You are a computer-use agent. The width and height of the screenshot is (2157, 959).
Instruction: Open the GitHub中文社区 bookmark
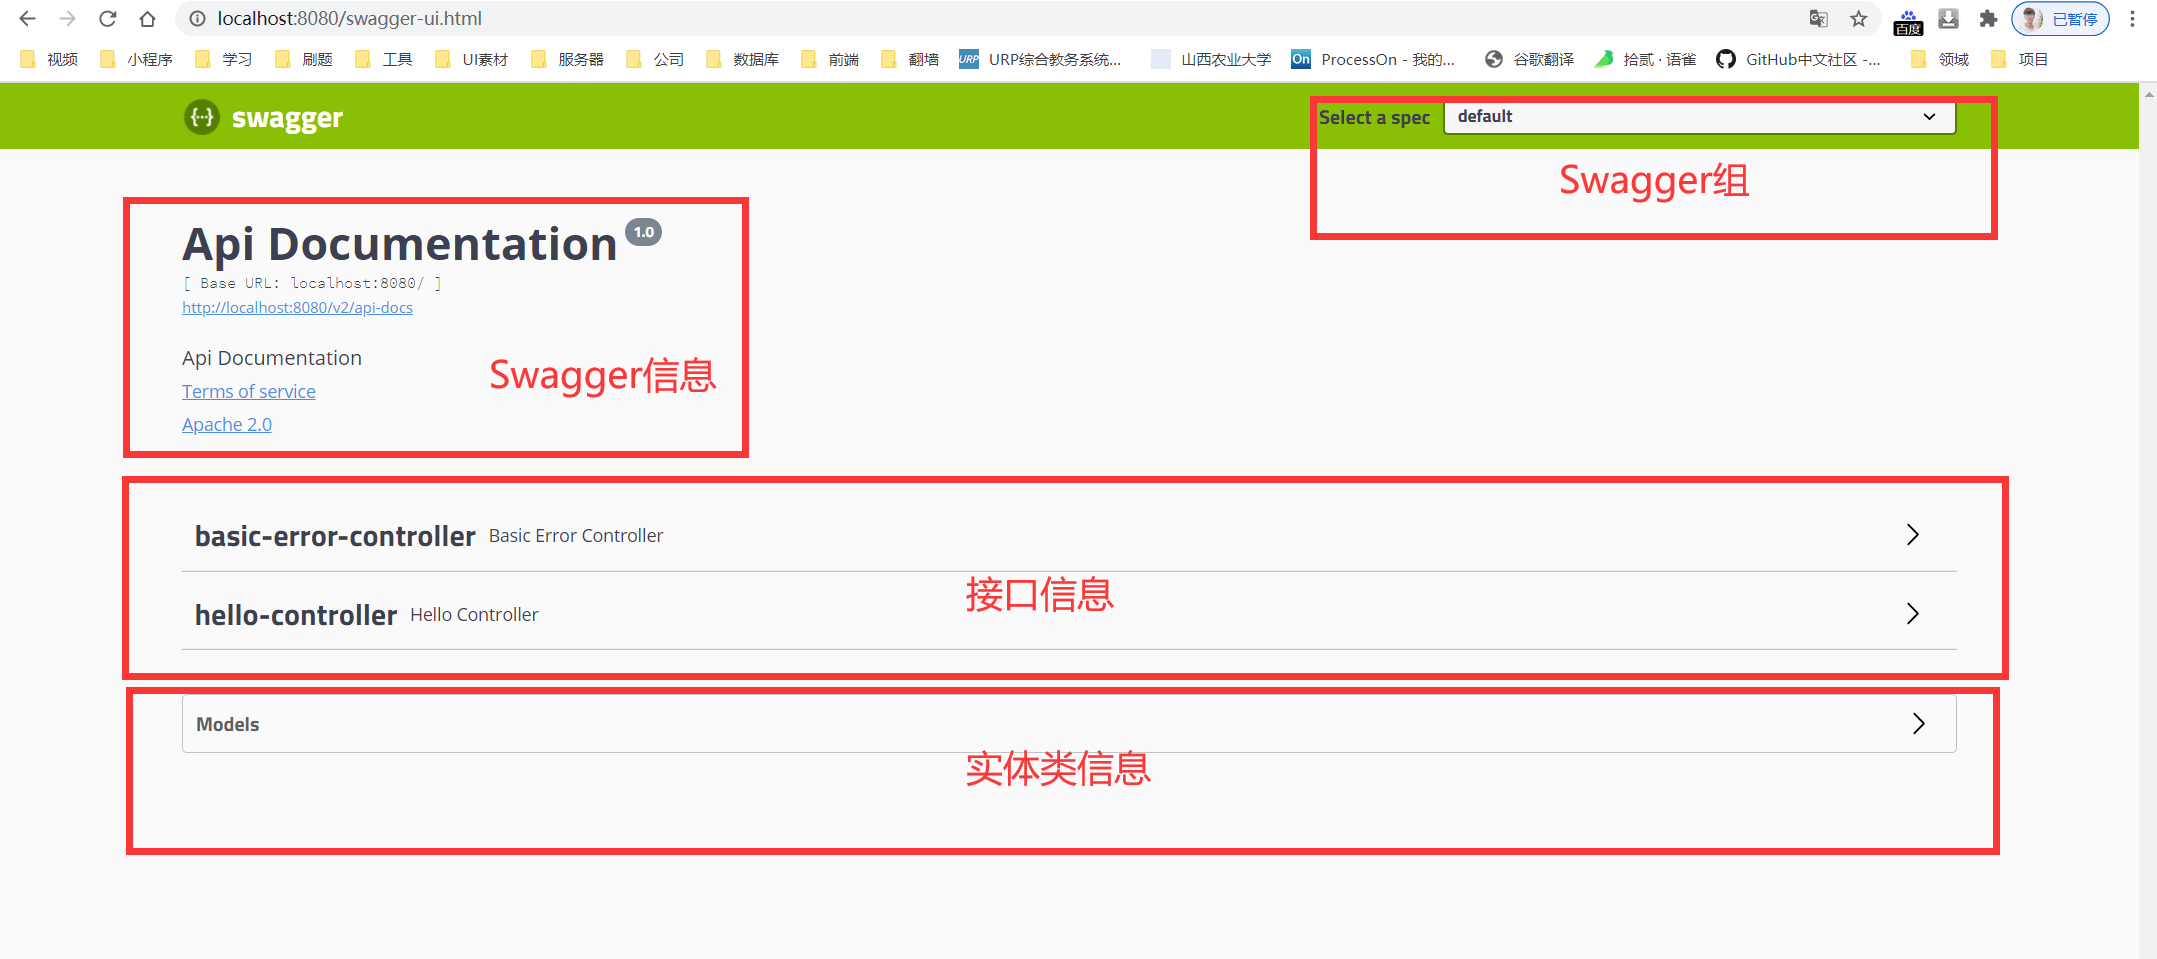[x=1798, y=59]
